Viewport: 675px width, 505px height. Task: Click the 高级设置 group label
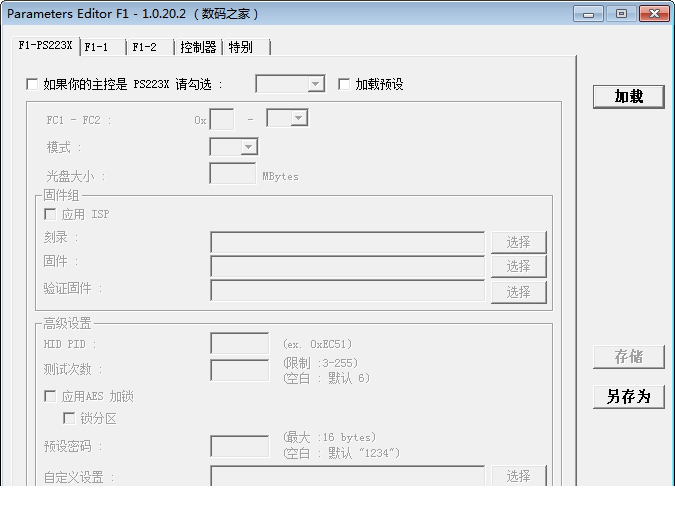(67, 323)
